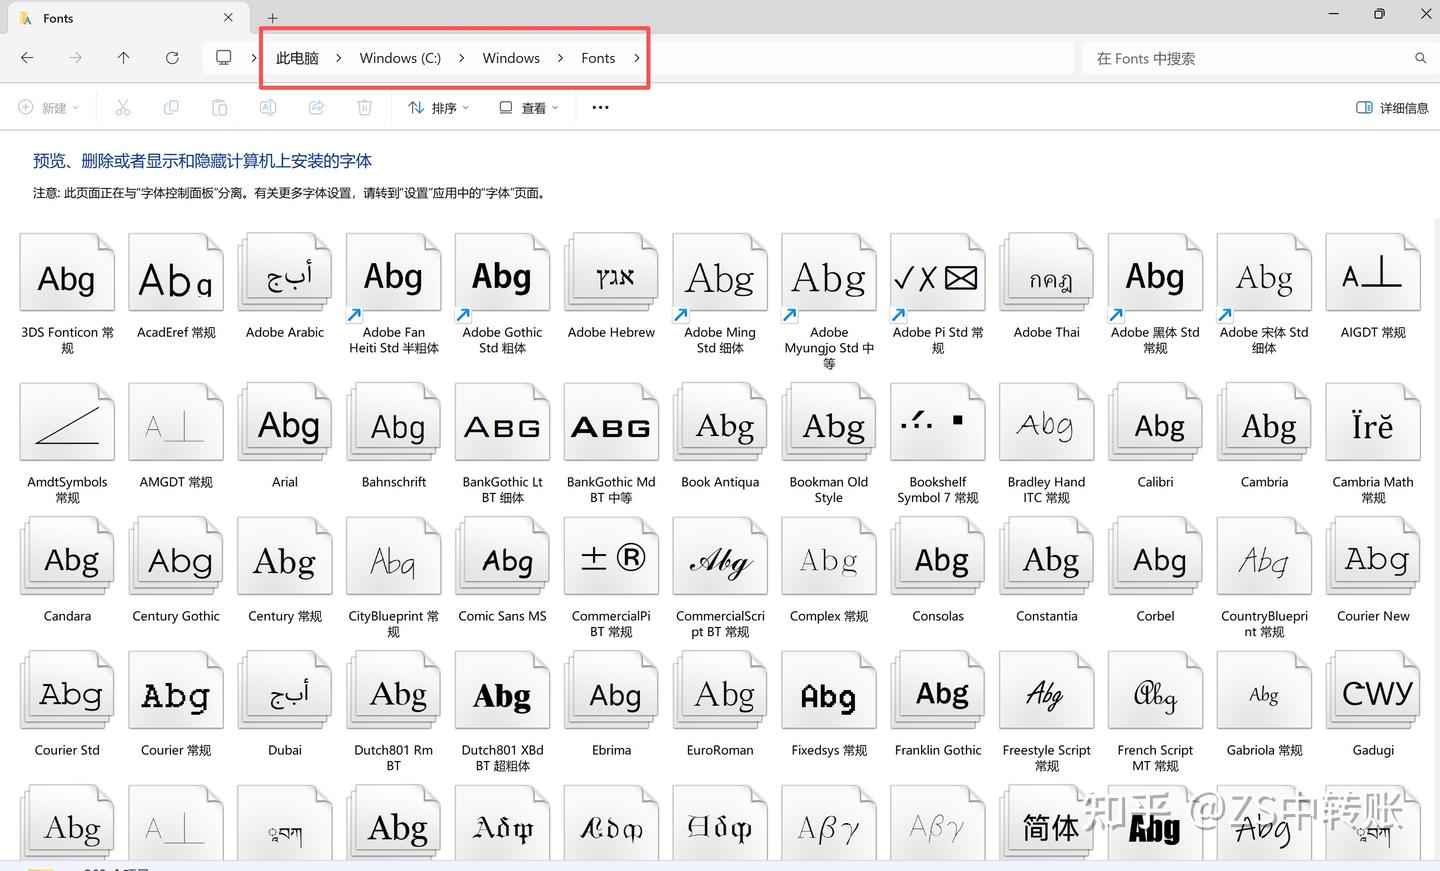Screen dimensions: 1440x871
Task: Click the Paste clipboard icon
Action: coord(219,108)
